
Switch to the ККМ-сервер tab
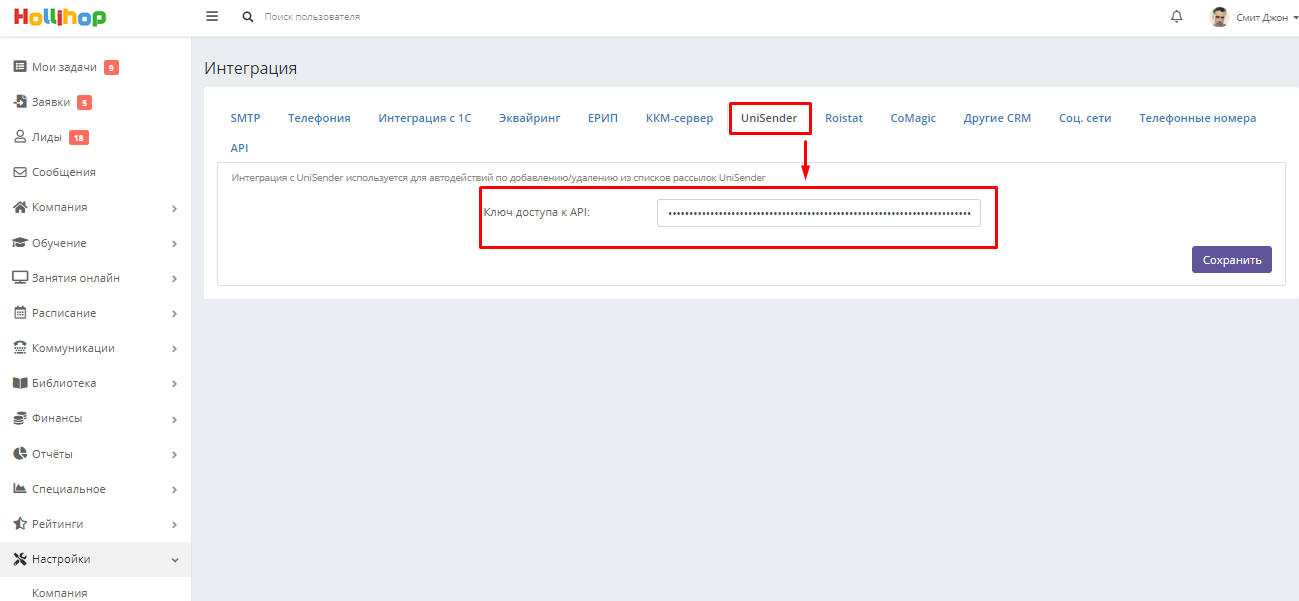(680, 118)
